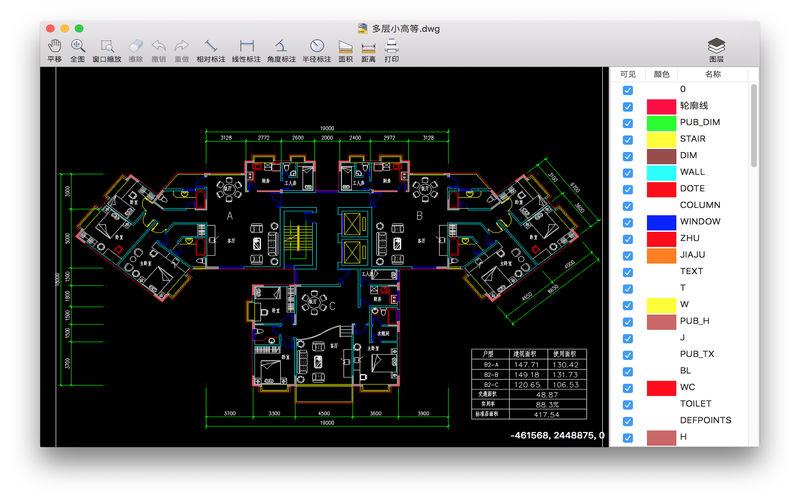Click the layer list vertical scrollbar
This screenshot has height=500, width=800.
(x=754, y=126)
